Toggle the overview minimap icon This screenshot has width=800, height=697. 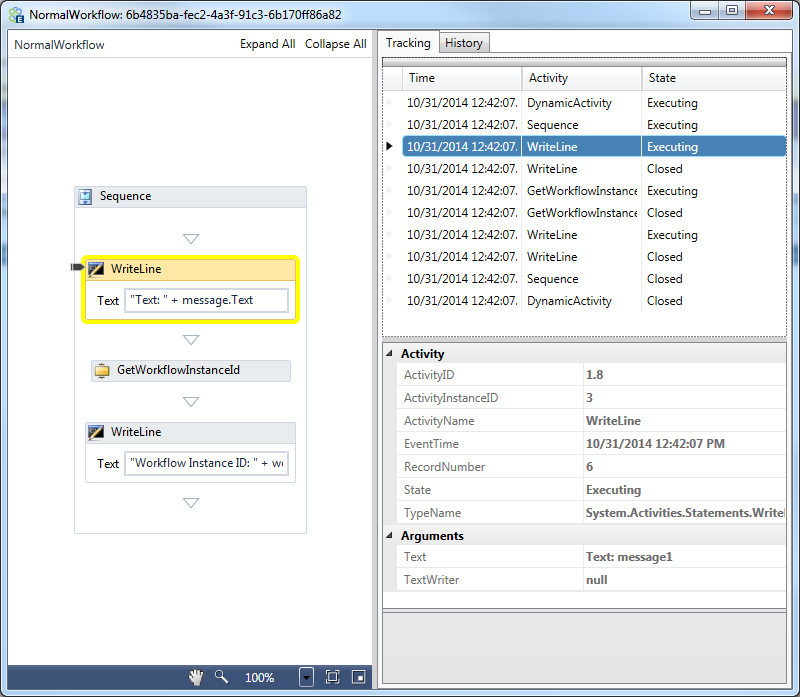(357, 677)
